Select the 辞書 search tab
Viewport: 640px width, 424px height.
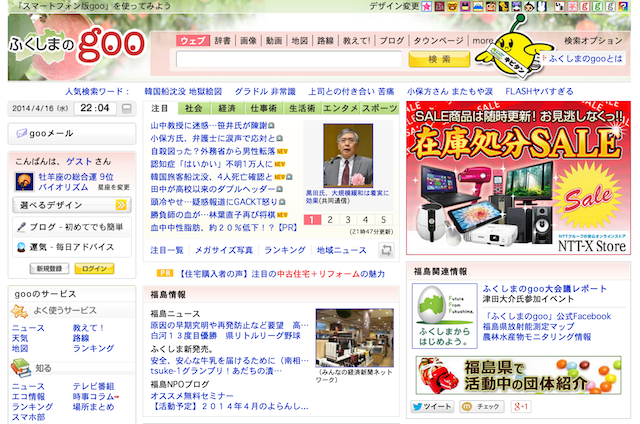(223, 41)
